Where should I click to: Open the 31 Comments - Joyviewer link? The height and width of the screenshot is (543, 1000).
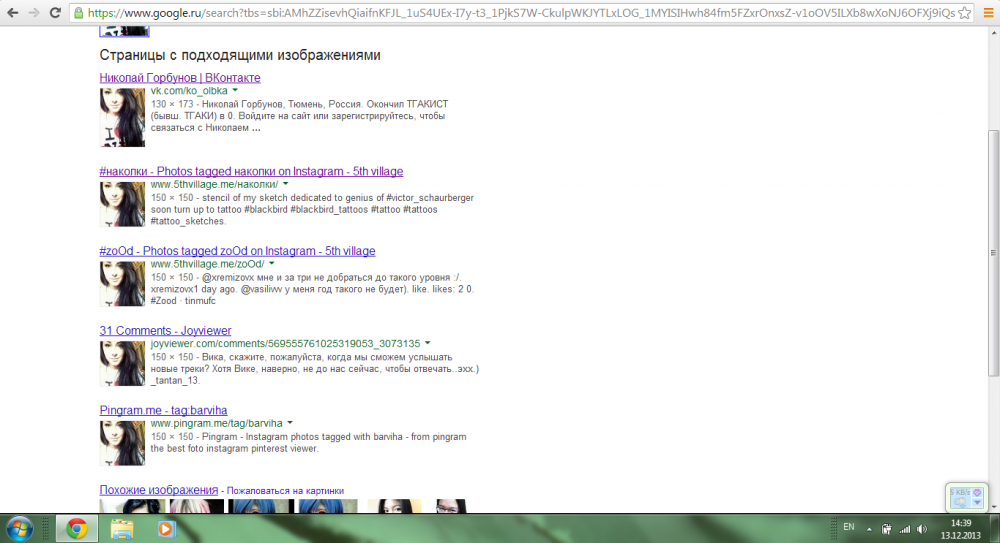click(x=165, y=330)
